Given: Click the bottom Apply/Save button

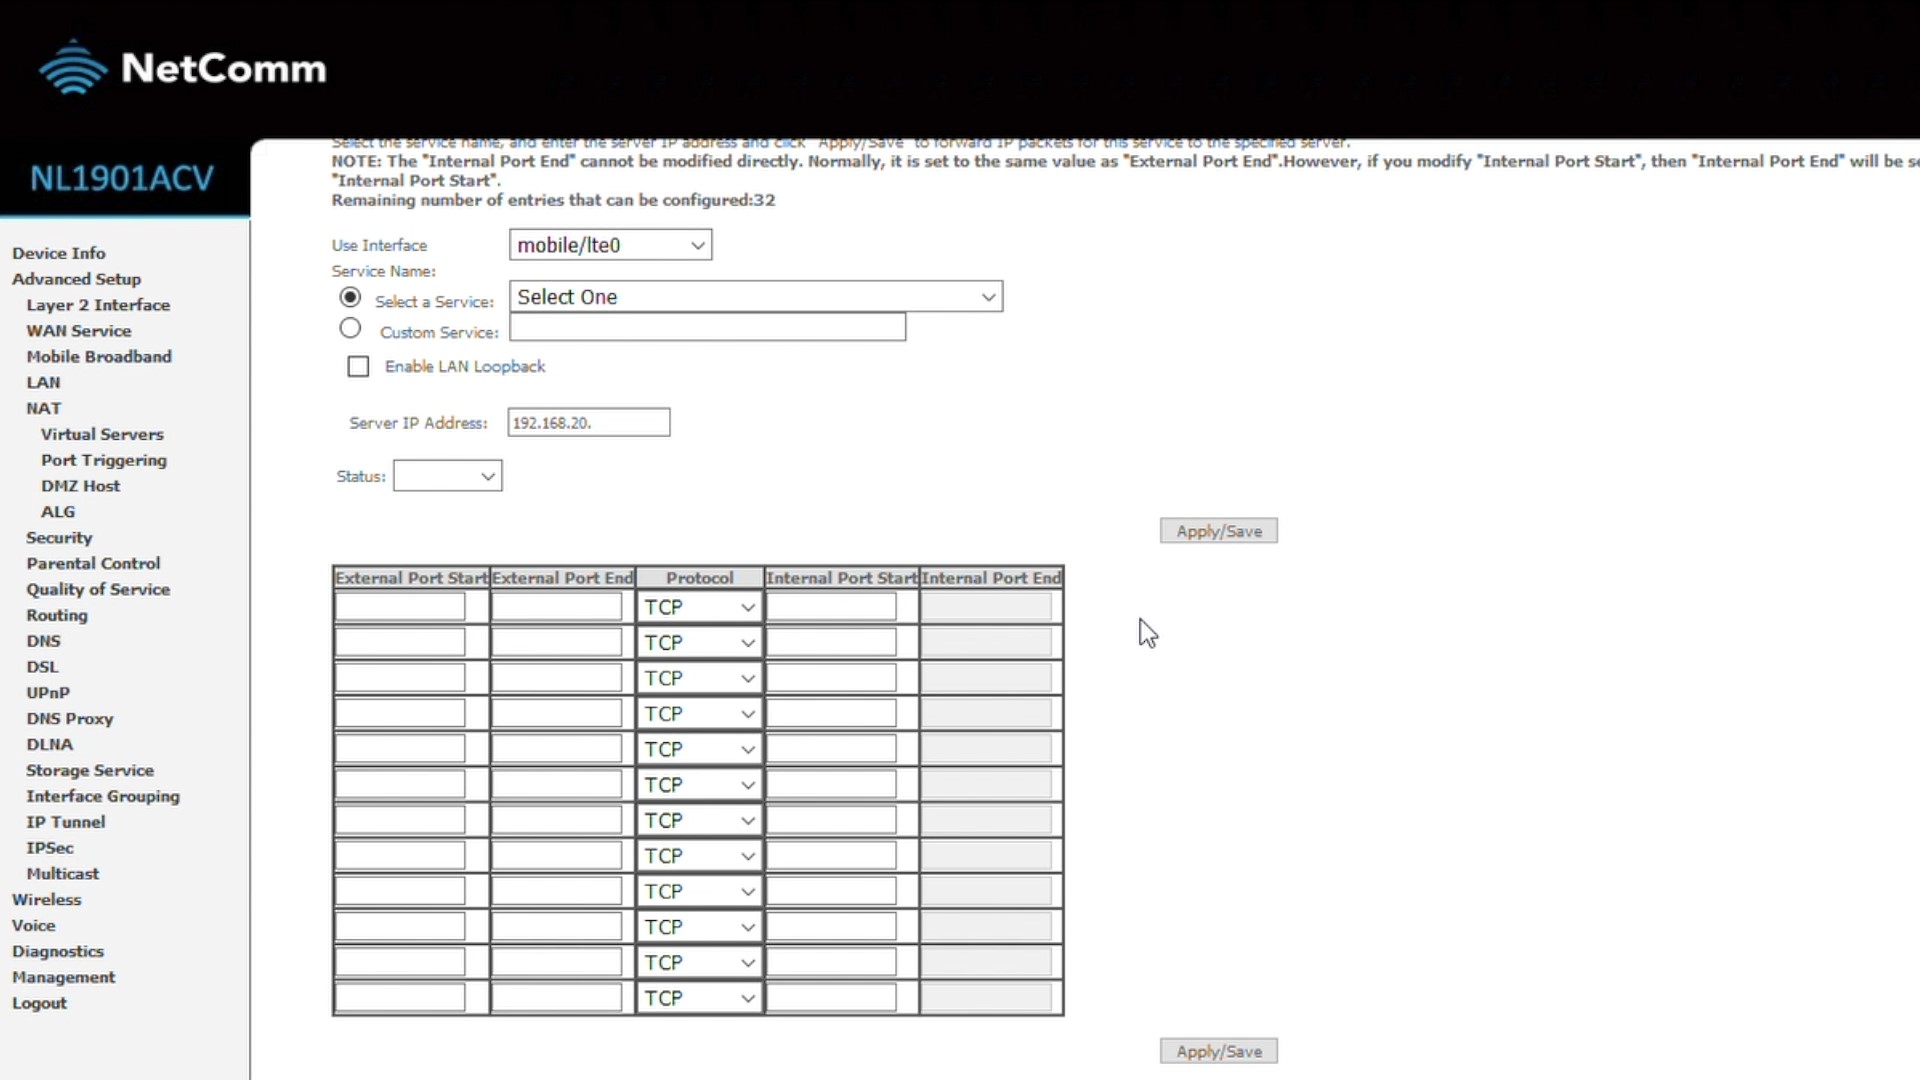Looking at the screenshot, I should (1218, 1051).
